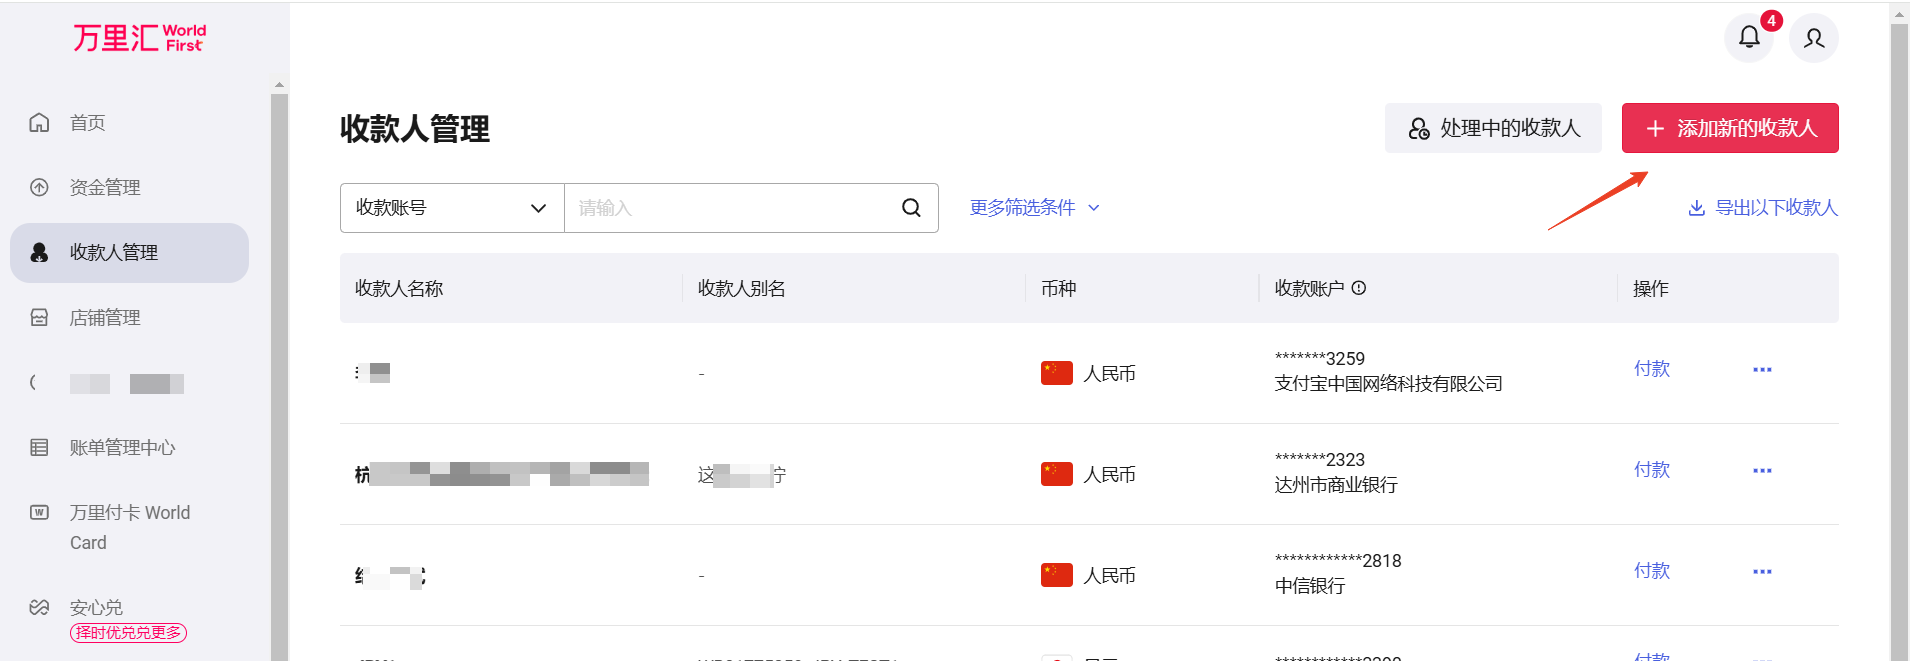
Task: Click 导出以下收款人 export link
Action: pos(1763,208)
